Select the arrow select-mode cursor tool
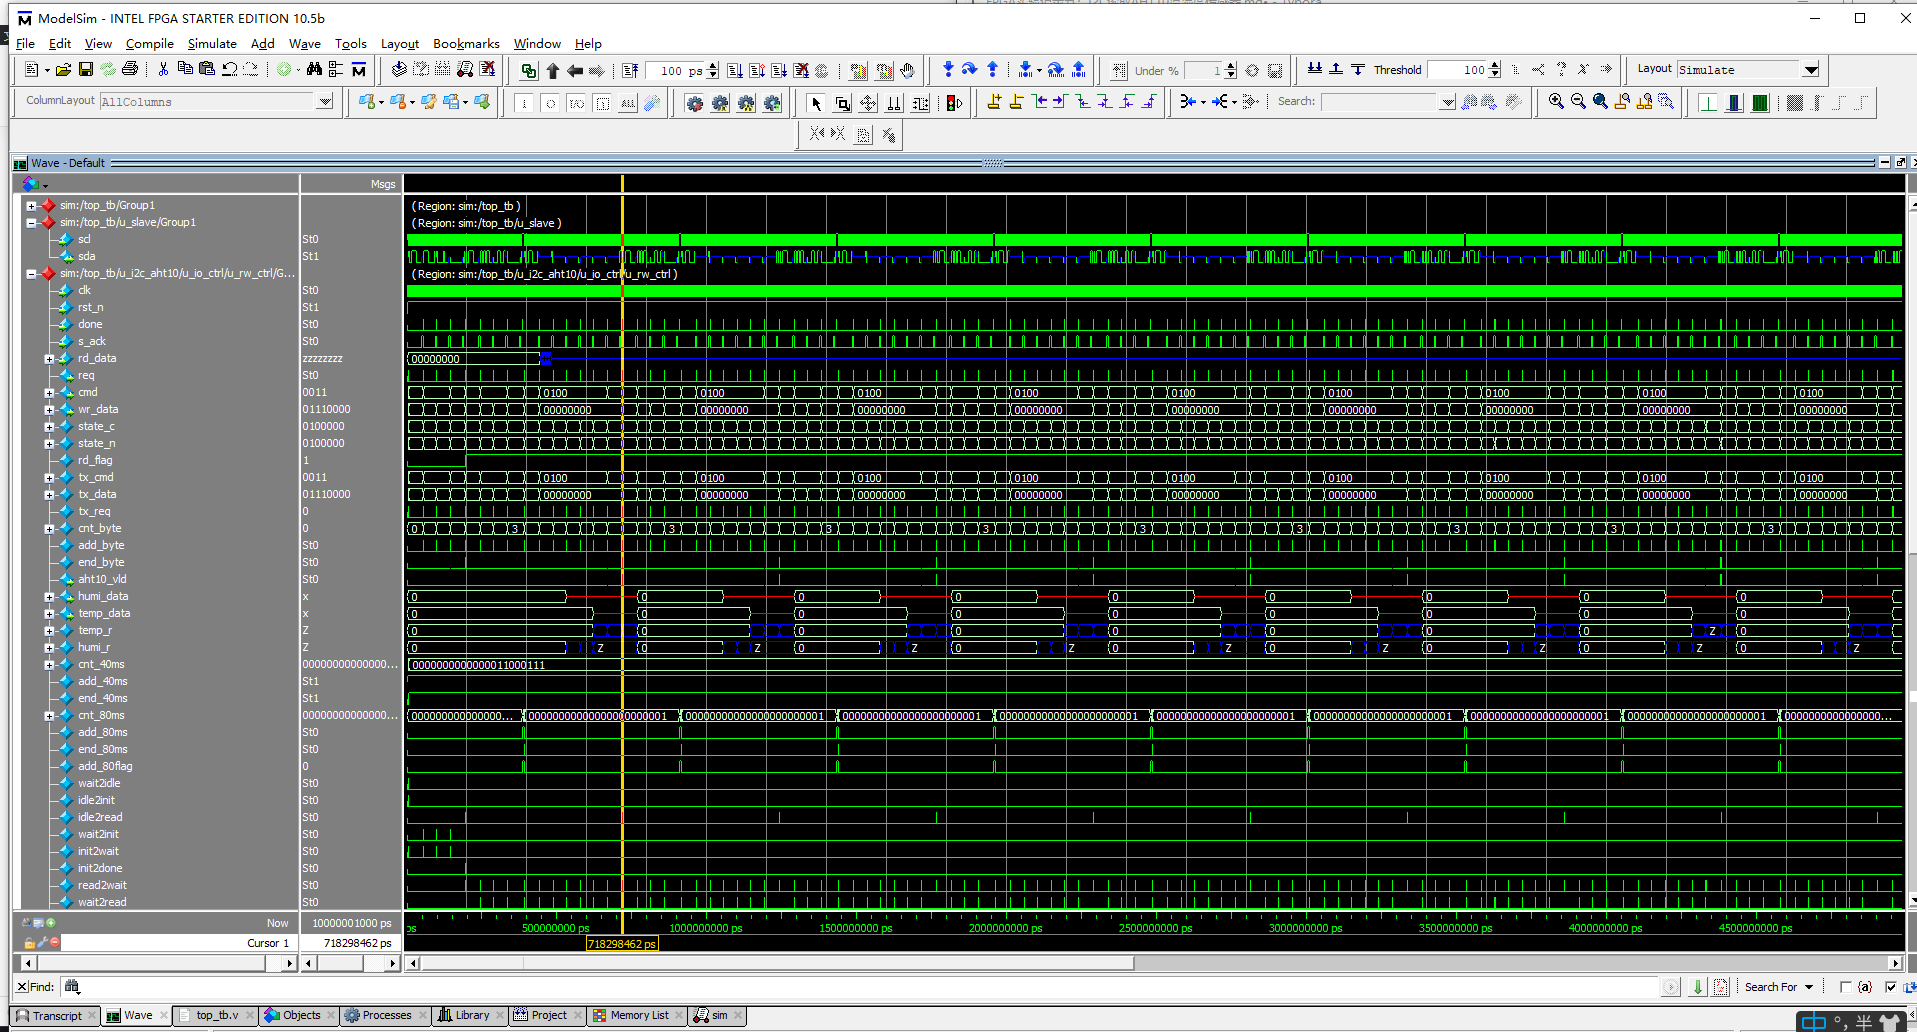Image resolution: width=1917 pixels, height=1032 pixels. 816,102
